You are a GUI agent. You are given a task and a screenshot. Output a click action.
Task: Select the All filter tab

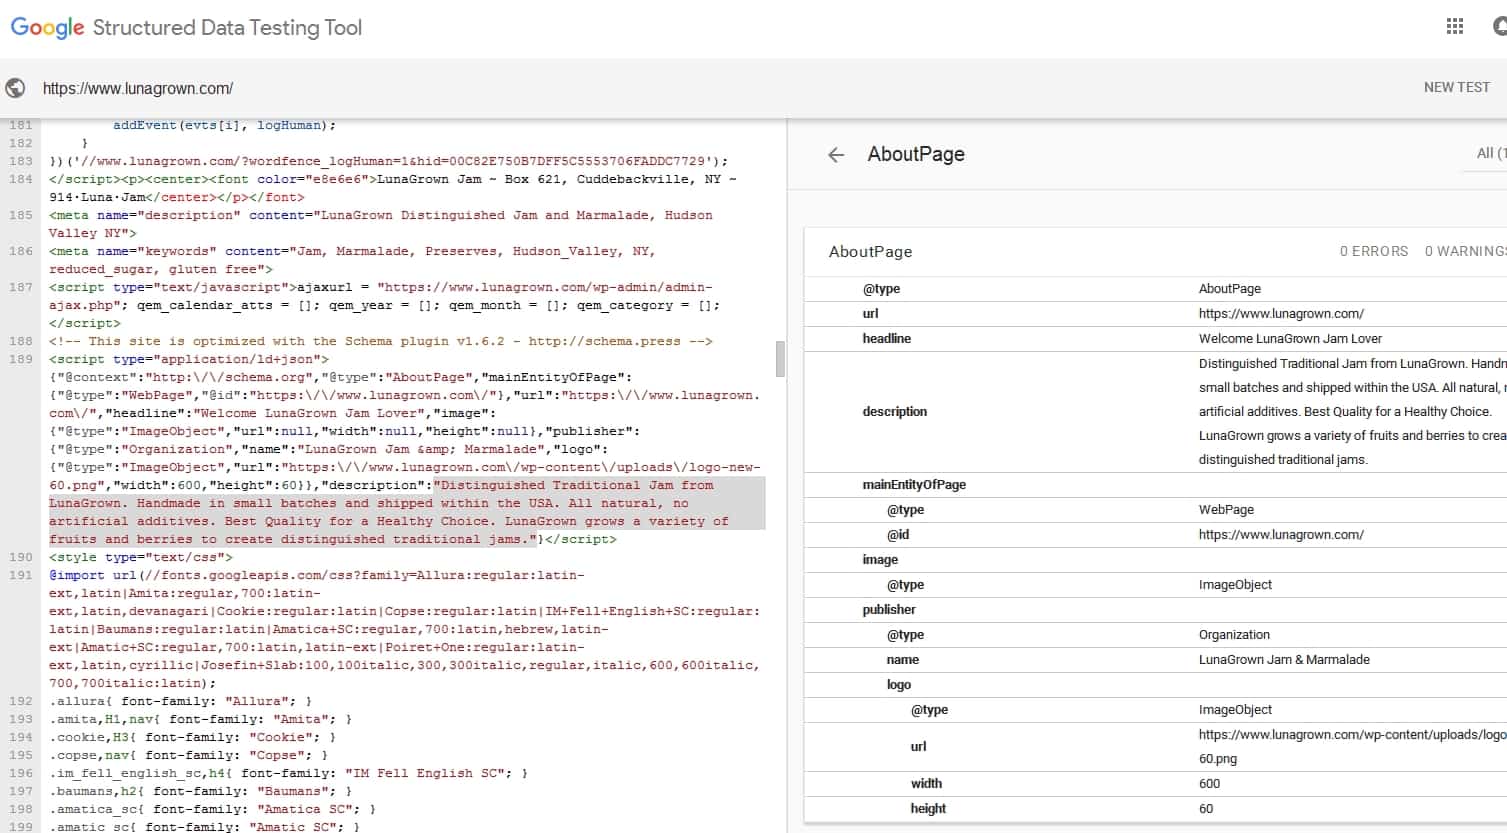[1490, 153]
